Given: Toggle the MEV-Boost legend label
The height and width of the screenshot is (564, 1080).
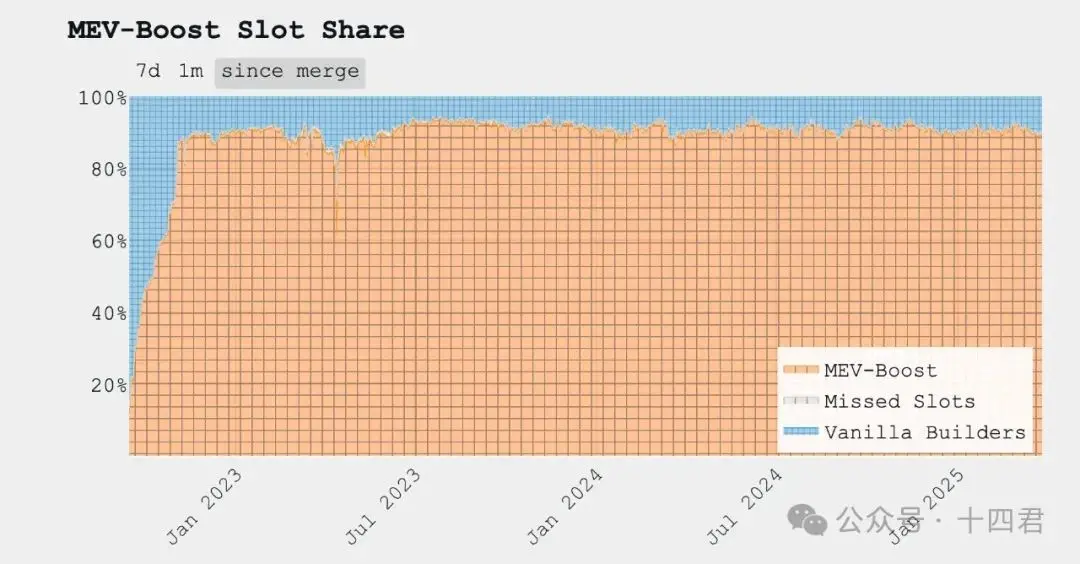Looking at the screenshot, I should 880,370.
